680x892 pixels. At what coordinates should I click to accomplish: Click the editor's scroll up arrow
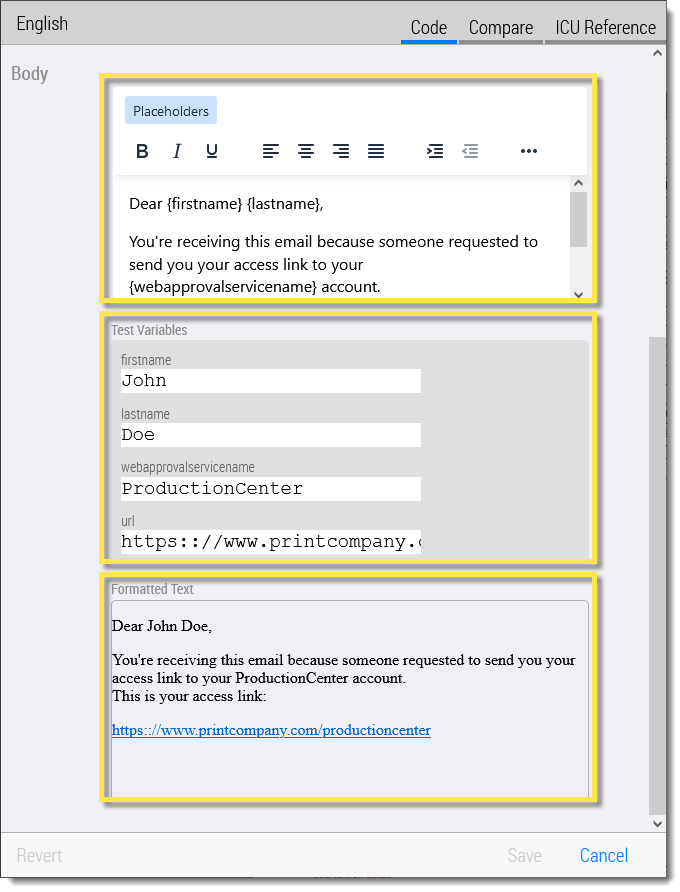(579, 183)
